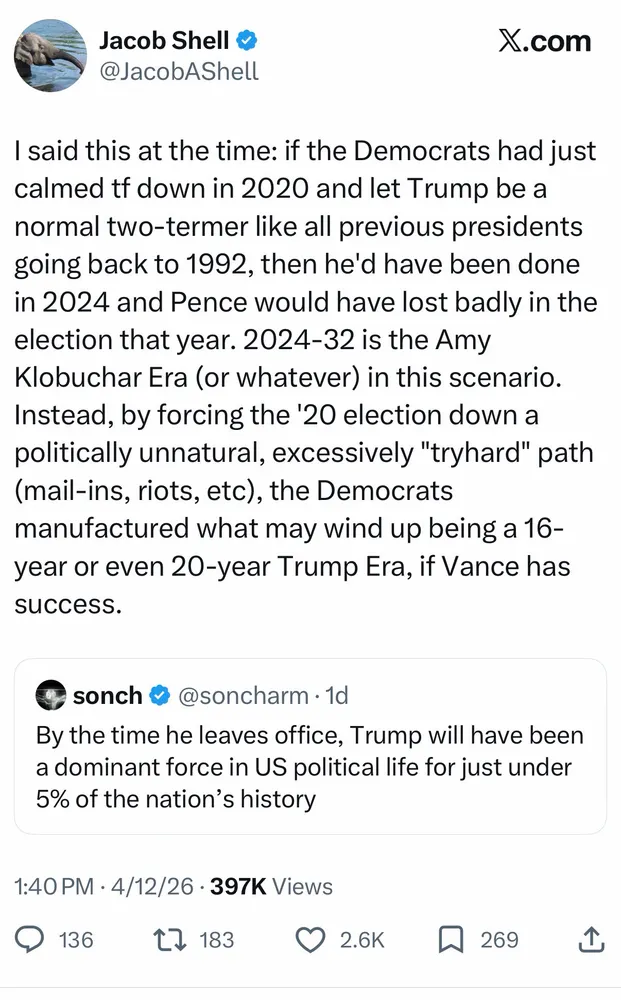Open the quoted tweet by sonch
Viewport: 621px width, 1000px height.
(x=310, y=770)
